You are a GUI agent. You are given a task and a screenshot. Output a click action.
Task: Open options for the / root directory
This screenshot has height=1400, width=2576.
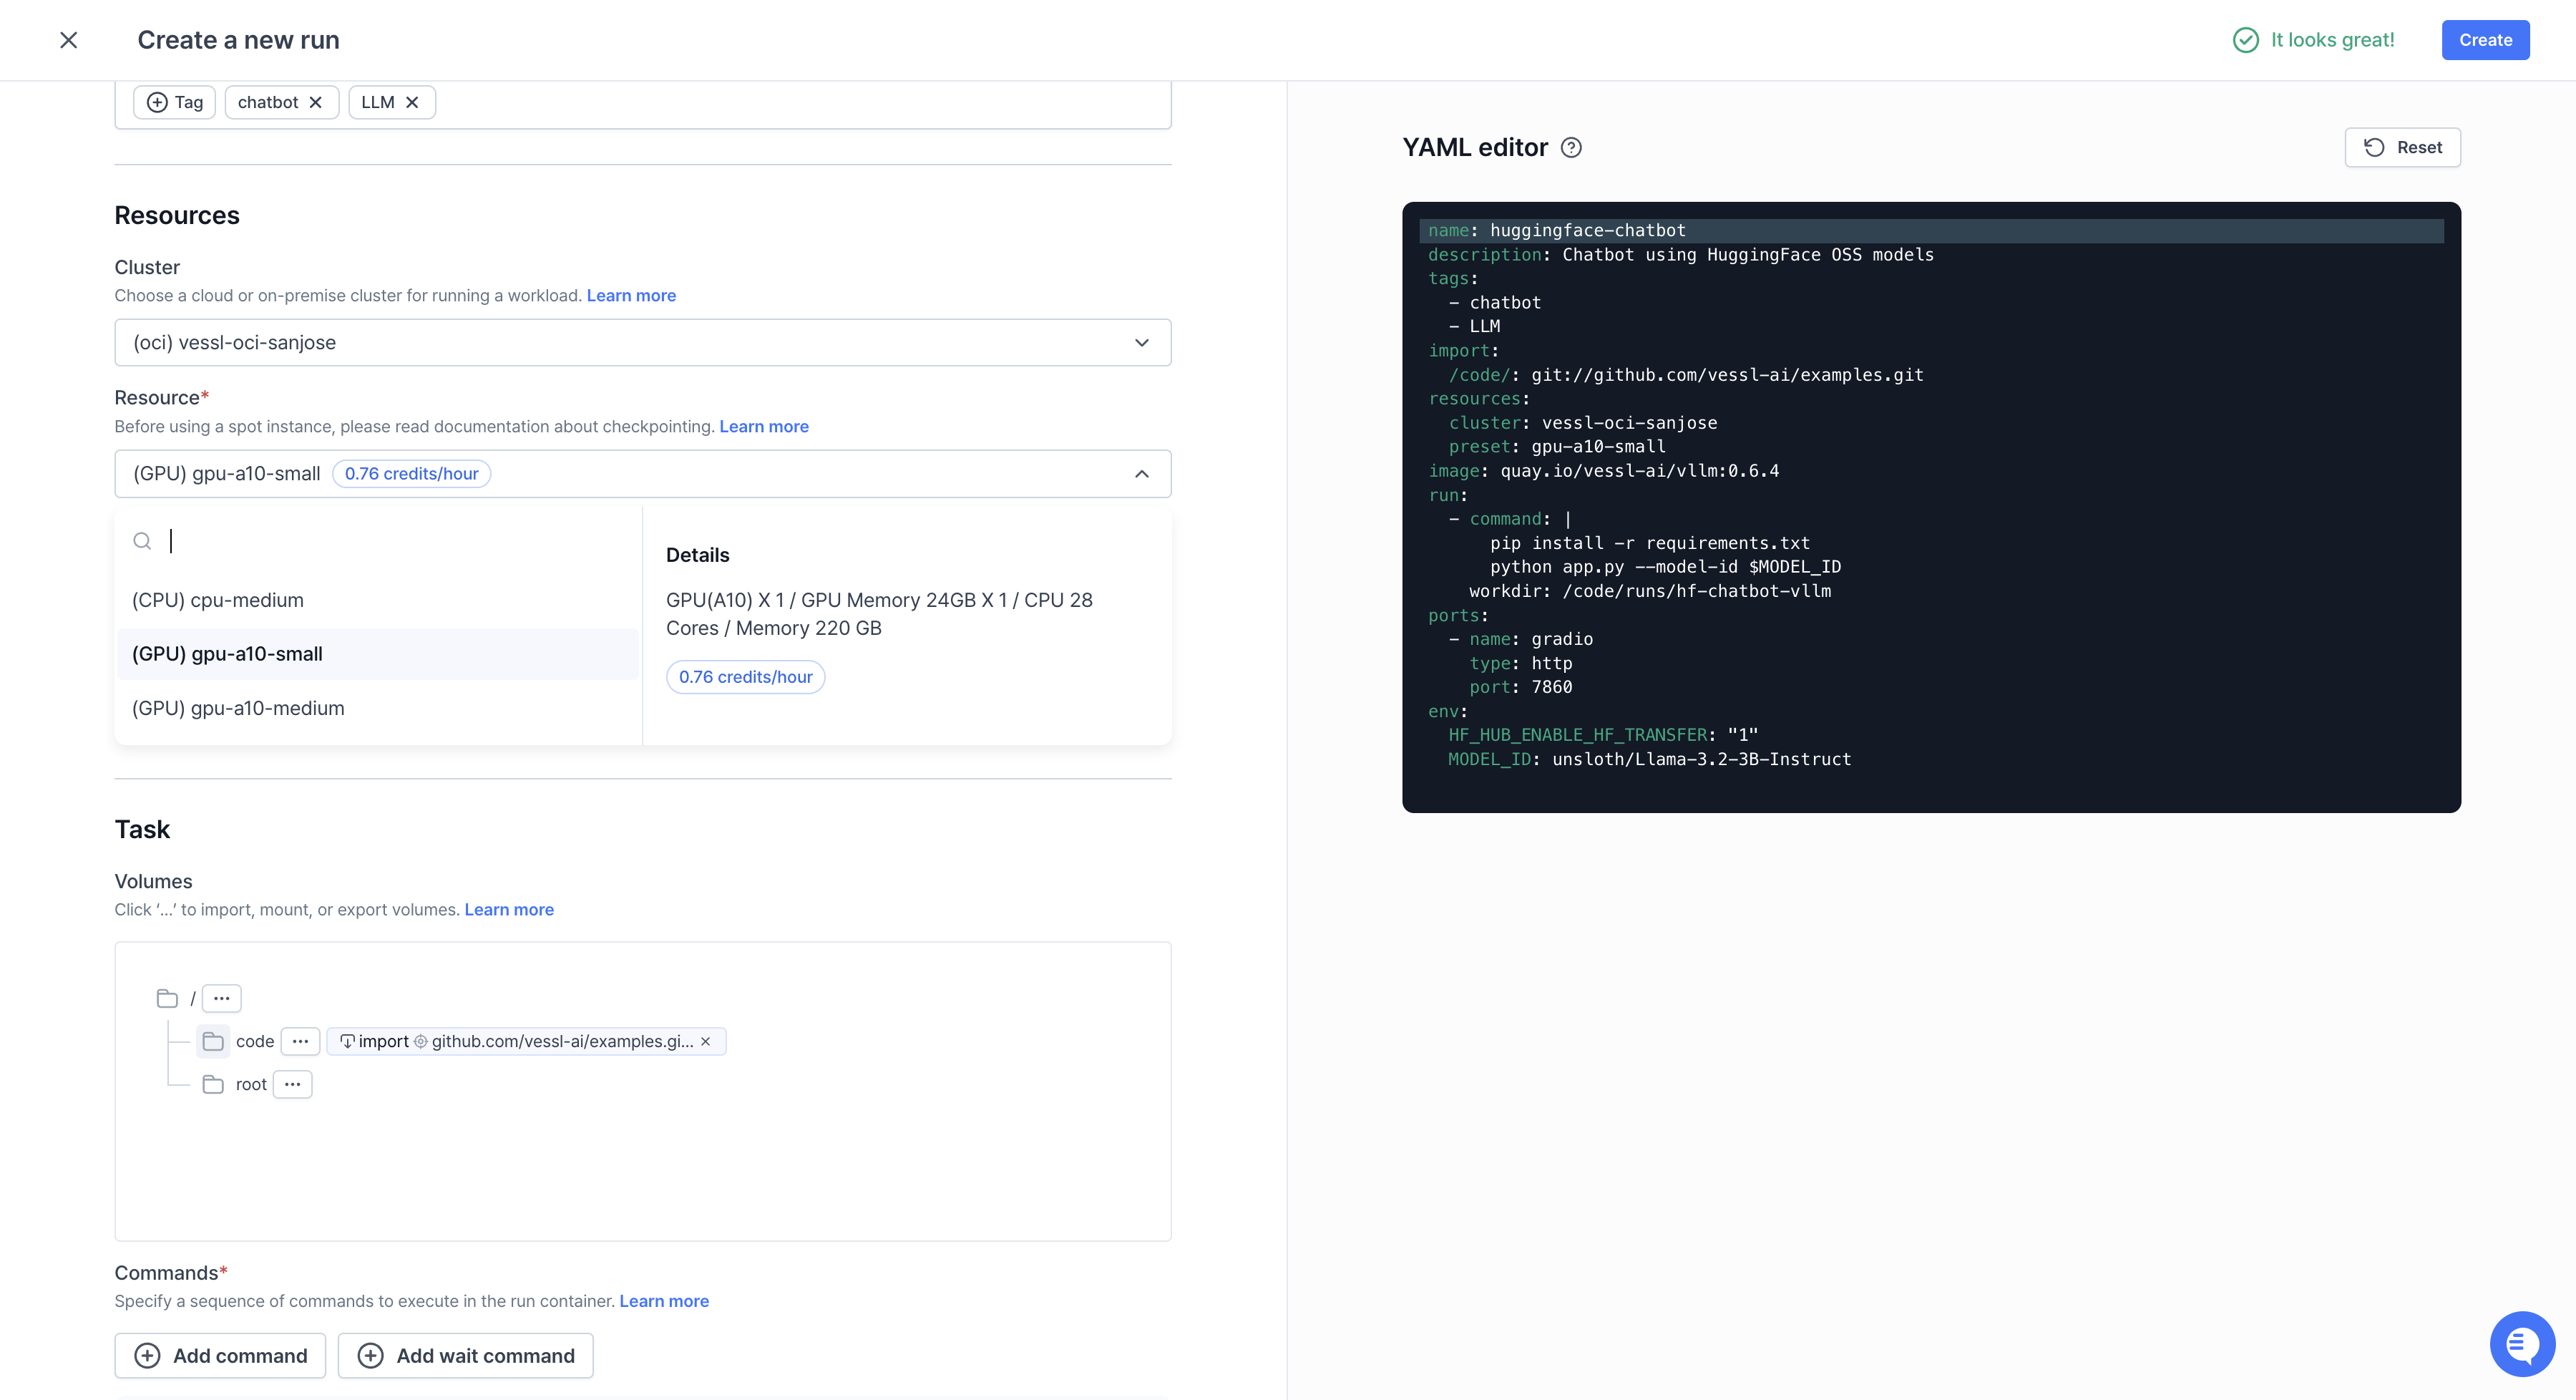point(221,998)
